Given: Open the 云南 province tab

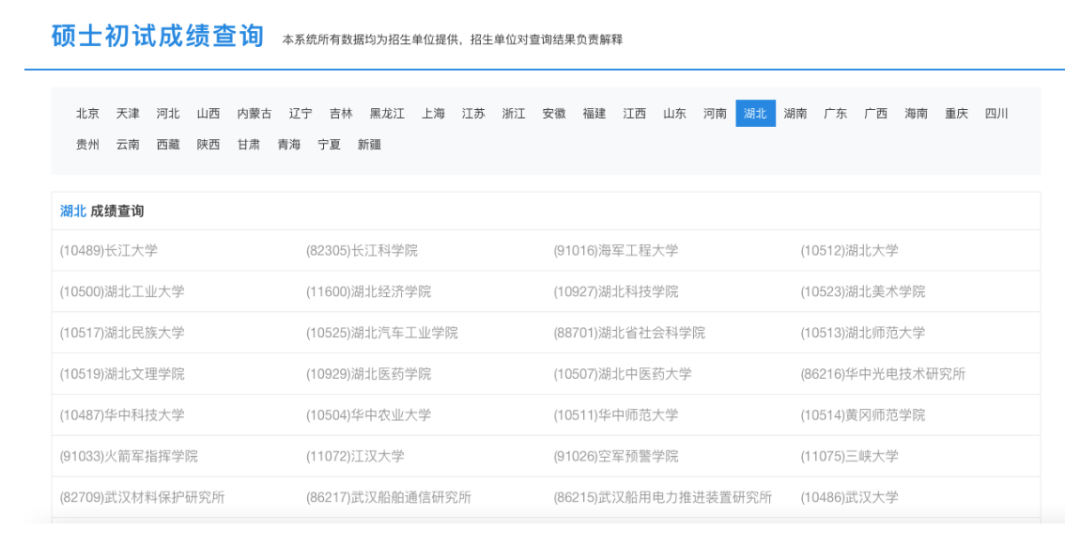Looking at the screenshot, I should pyautogui.click(x=127, y=145).
